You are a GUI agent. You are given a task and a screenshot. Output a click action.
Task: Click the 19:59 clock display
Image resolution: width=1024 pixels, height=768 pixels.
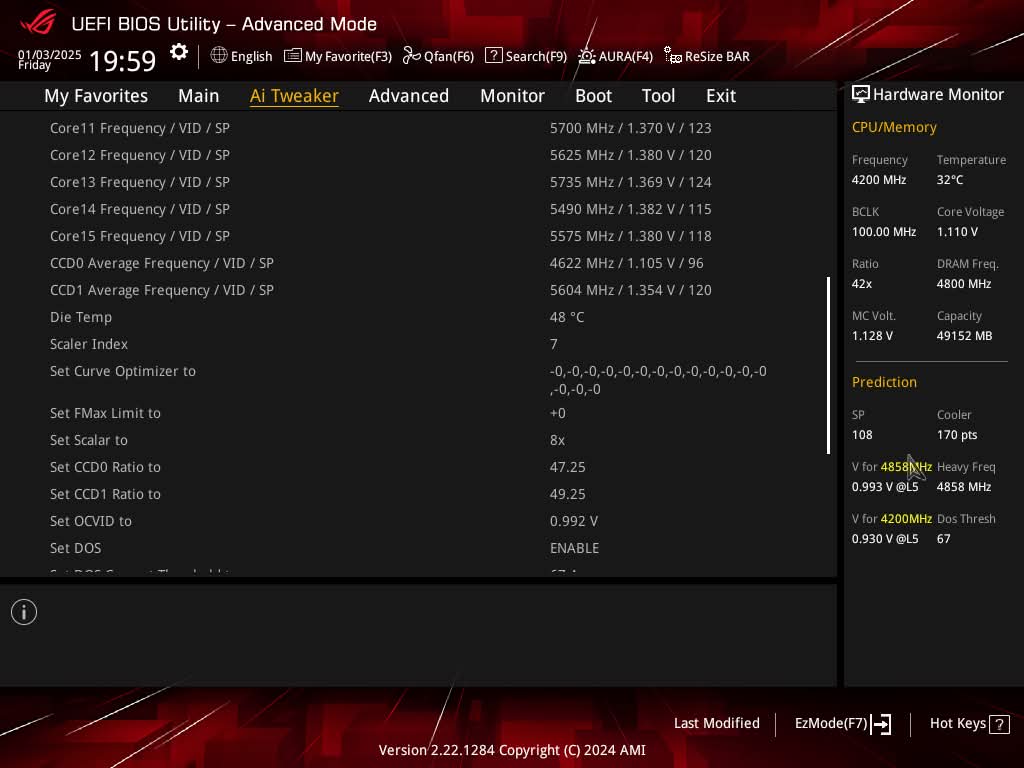123,61
